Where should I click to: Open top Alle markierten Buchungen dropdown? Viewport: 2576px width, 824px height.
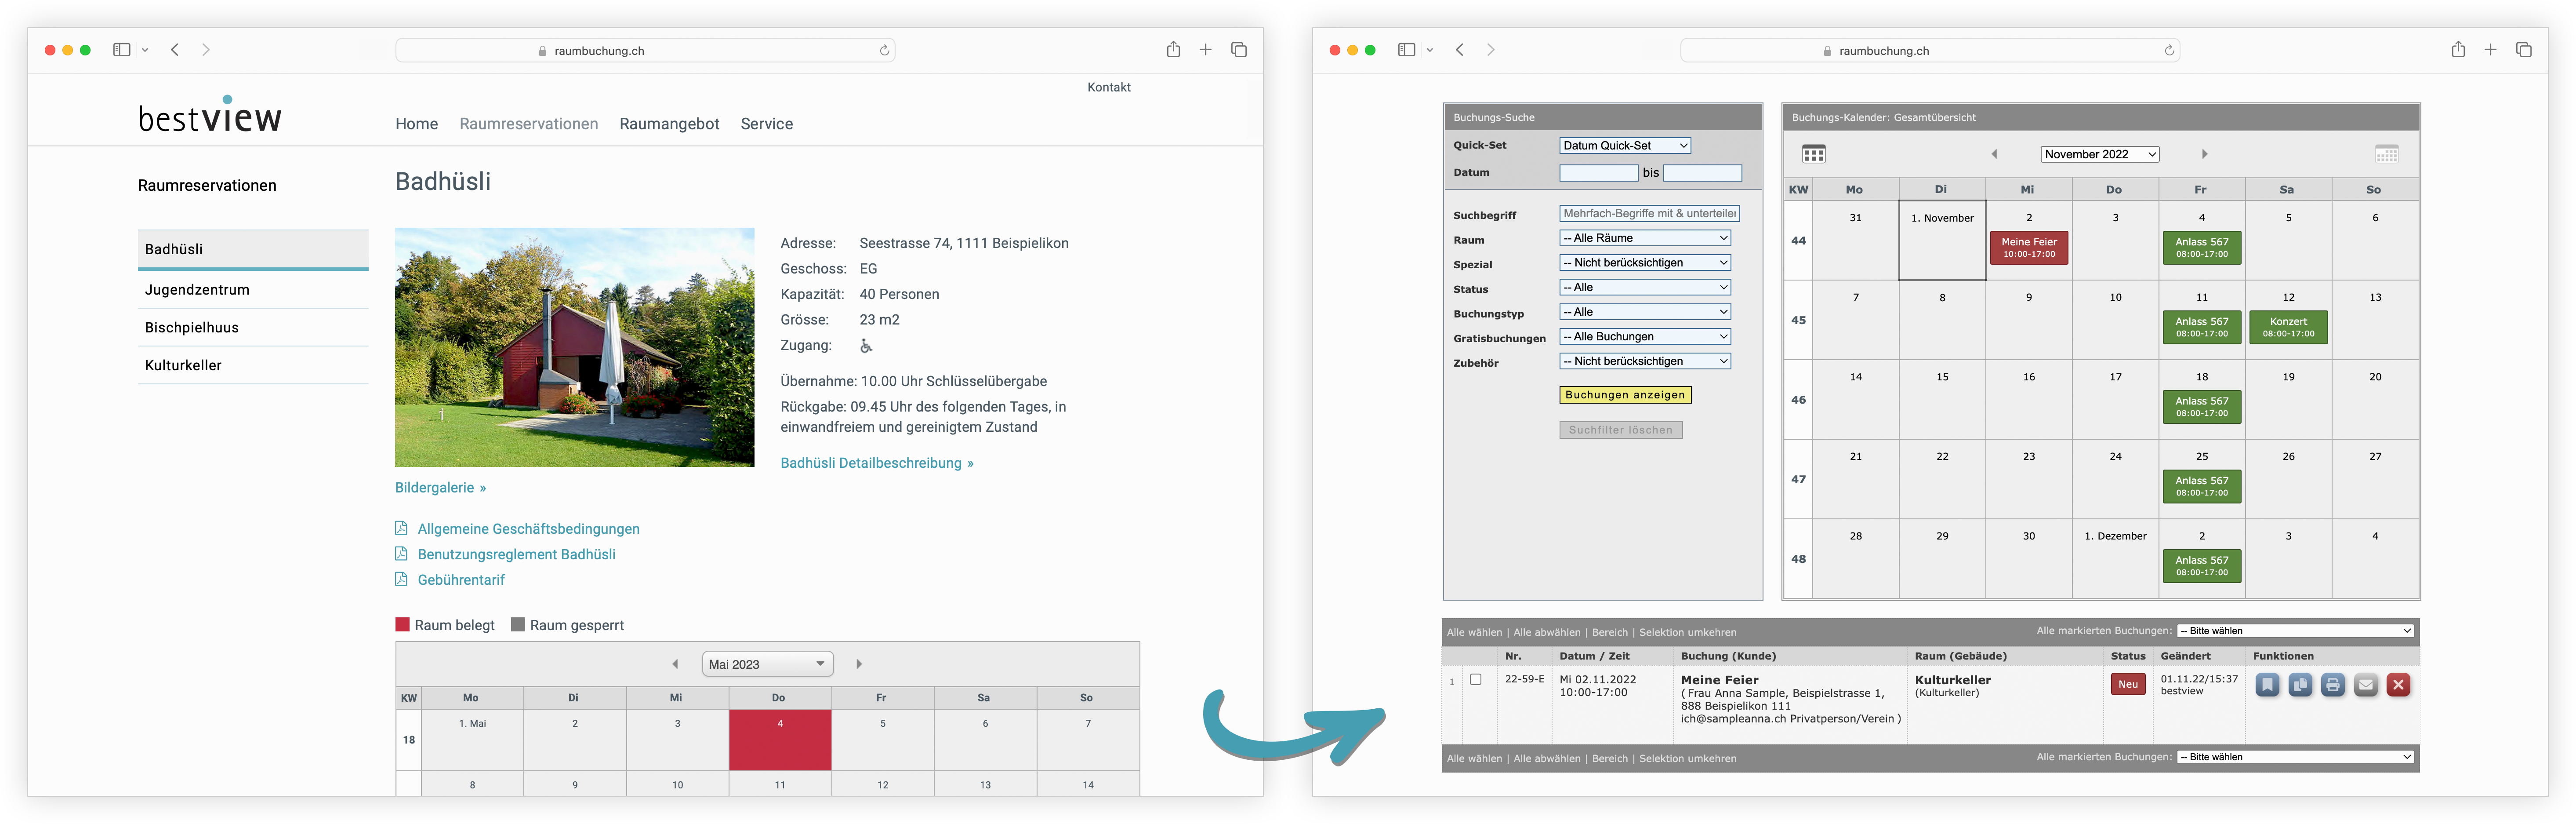click(x=2295, y=631)
